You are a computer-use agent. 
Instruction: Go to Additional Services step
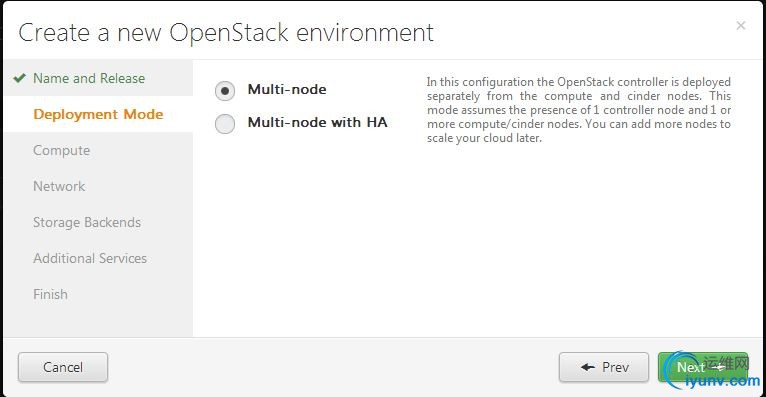pos(90,258)
